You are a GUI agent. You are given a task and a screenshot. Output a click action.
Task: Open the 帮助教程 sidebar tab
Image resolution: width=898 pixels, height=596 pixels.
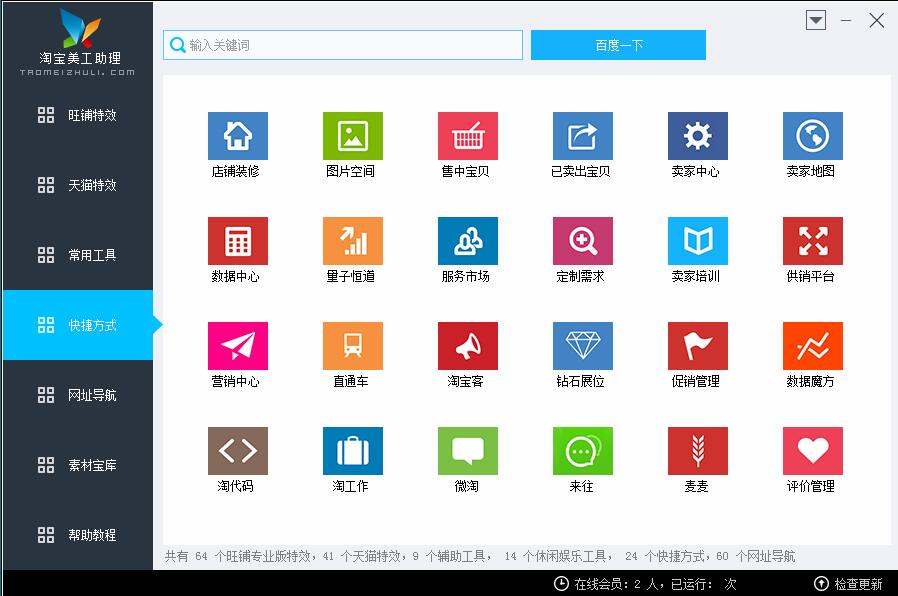pos(78,535)
